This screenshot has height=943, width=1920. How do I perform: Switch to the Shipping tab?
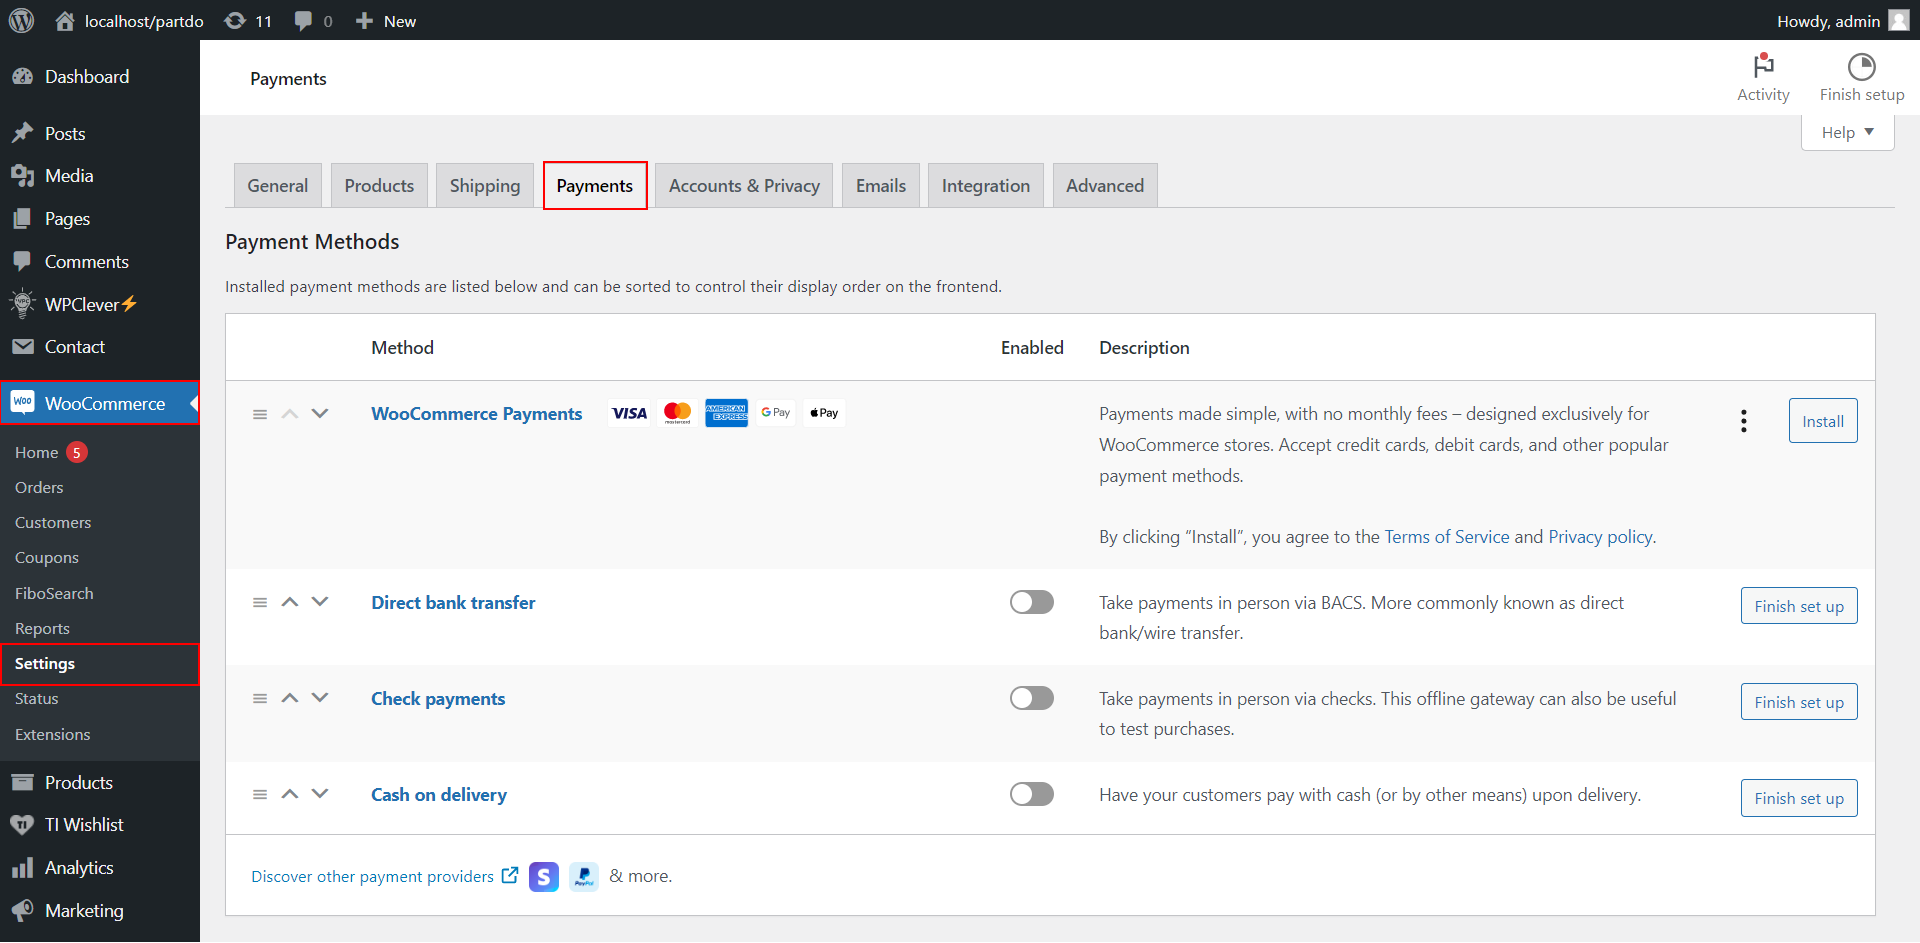(485, 186)
